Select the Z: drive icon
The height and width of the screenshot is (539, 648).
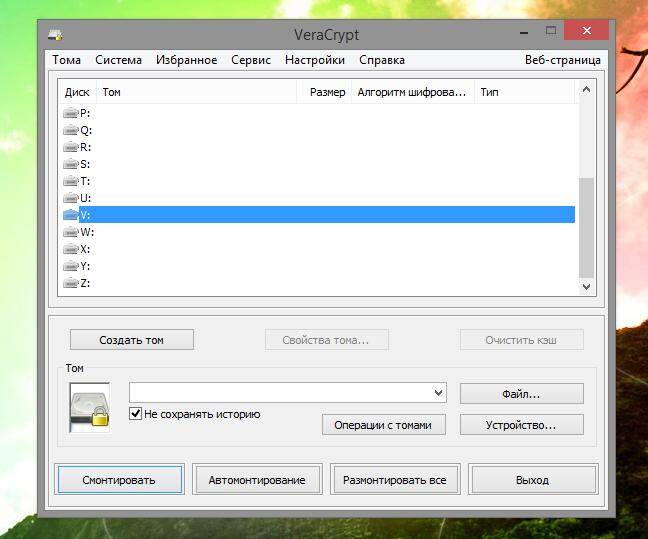click(x=71, y=283)
